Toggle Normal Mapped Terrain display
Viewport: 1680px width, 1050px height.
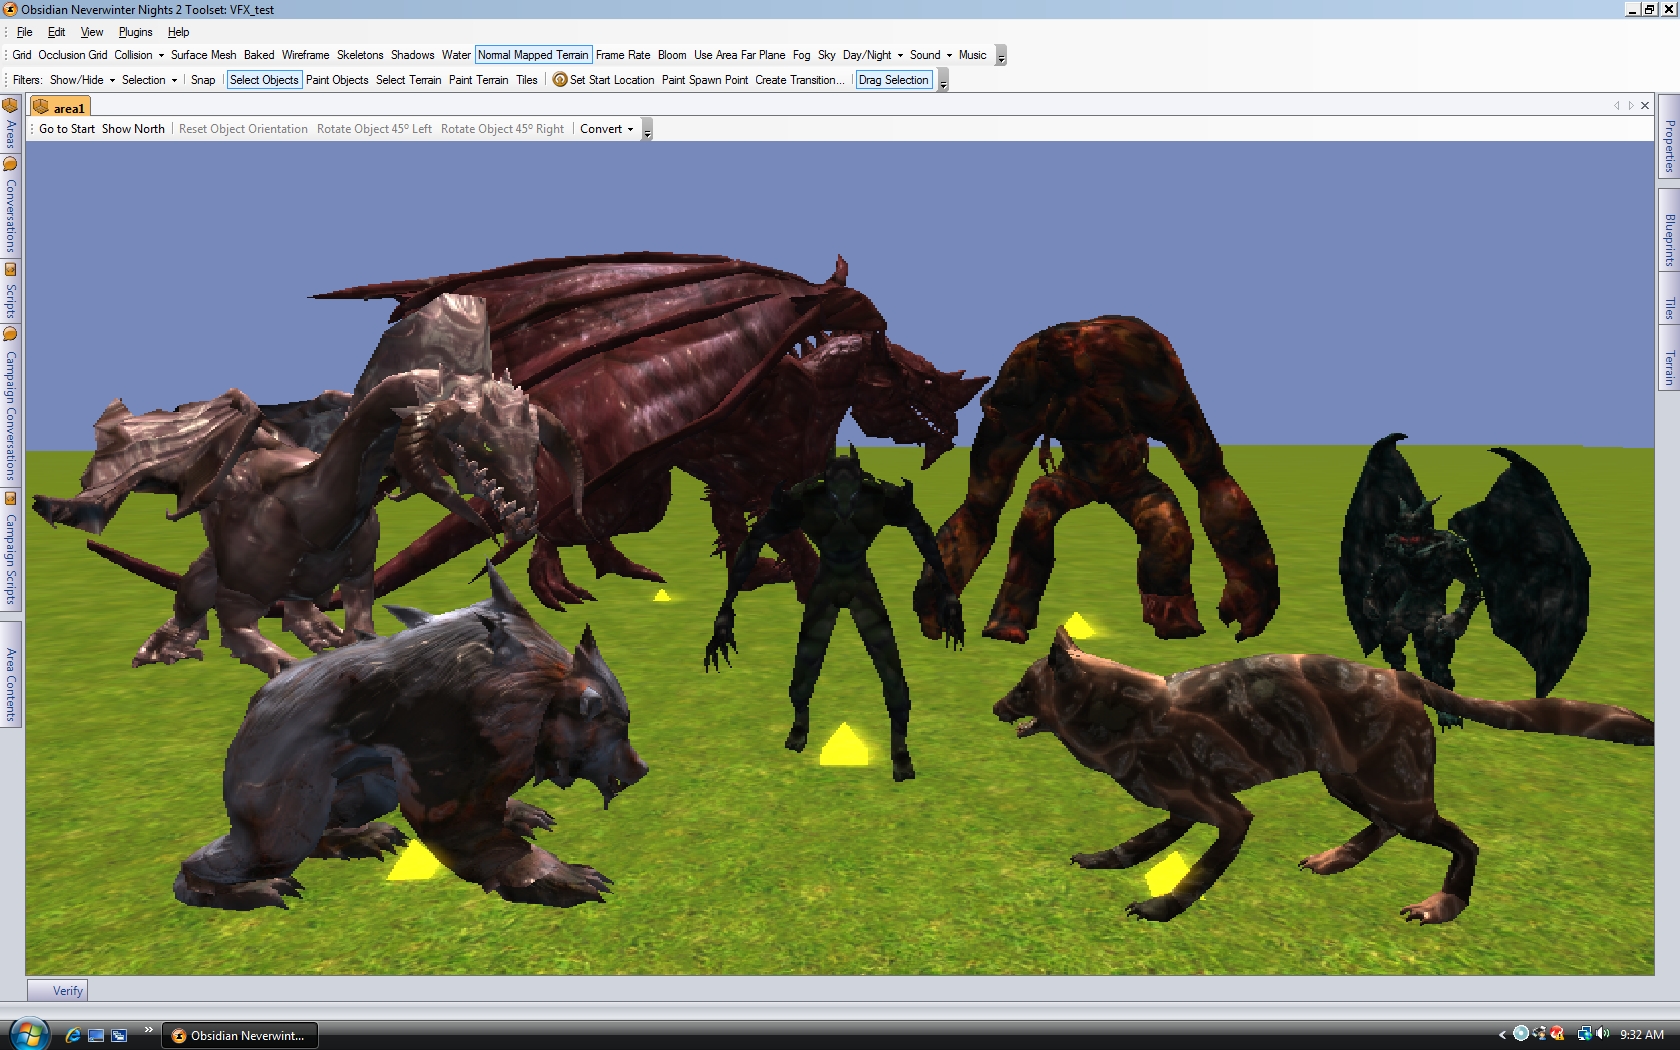[x=533, y=55]
